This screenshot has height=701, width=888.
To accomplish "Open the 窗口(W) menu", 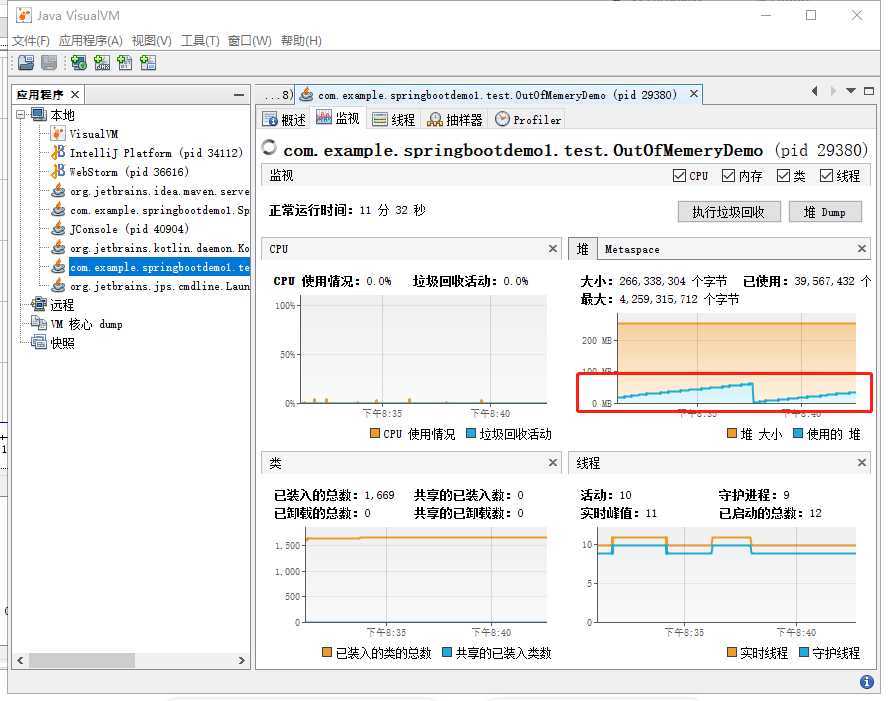I will point(250,41).
